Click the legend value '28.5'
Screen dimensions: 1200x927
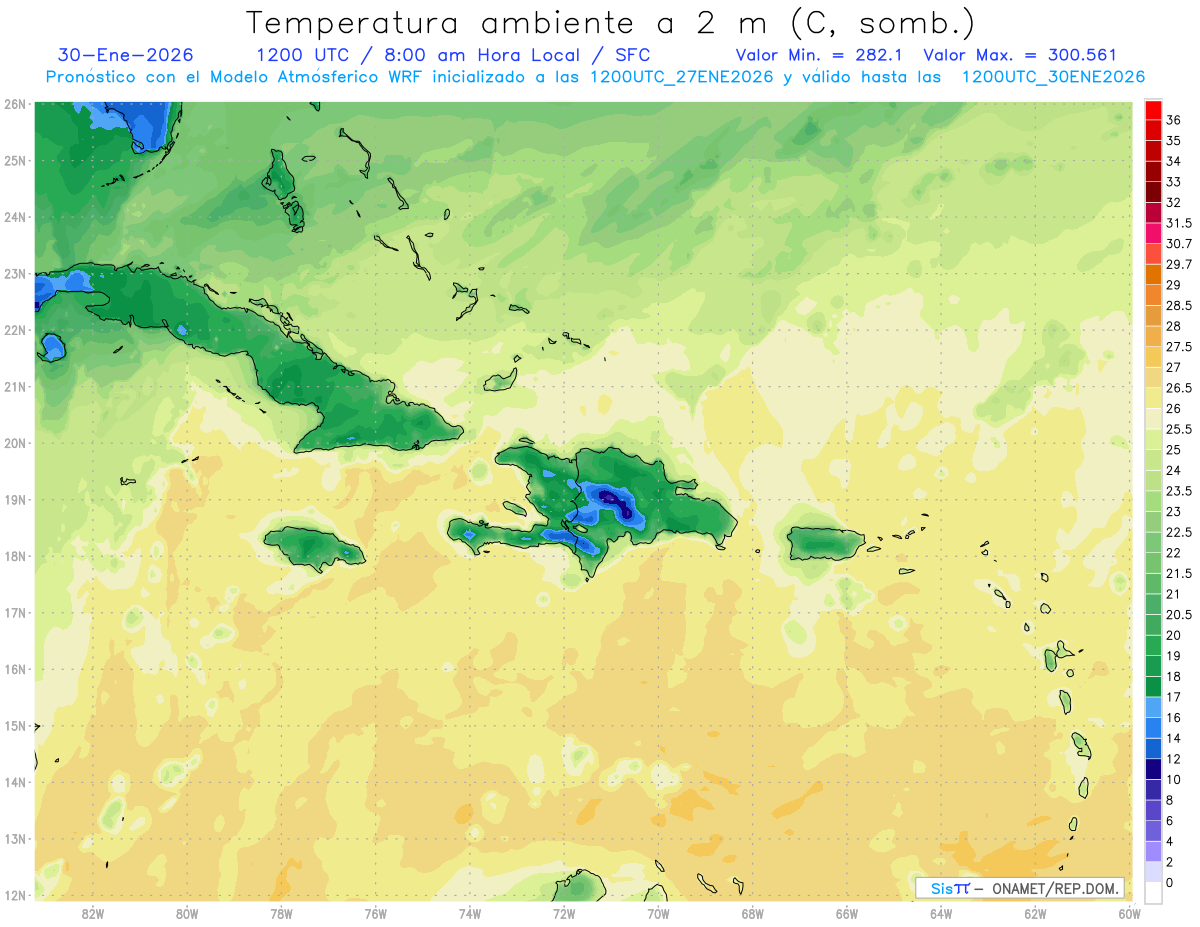click(1179, 305)
